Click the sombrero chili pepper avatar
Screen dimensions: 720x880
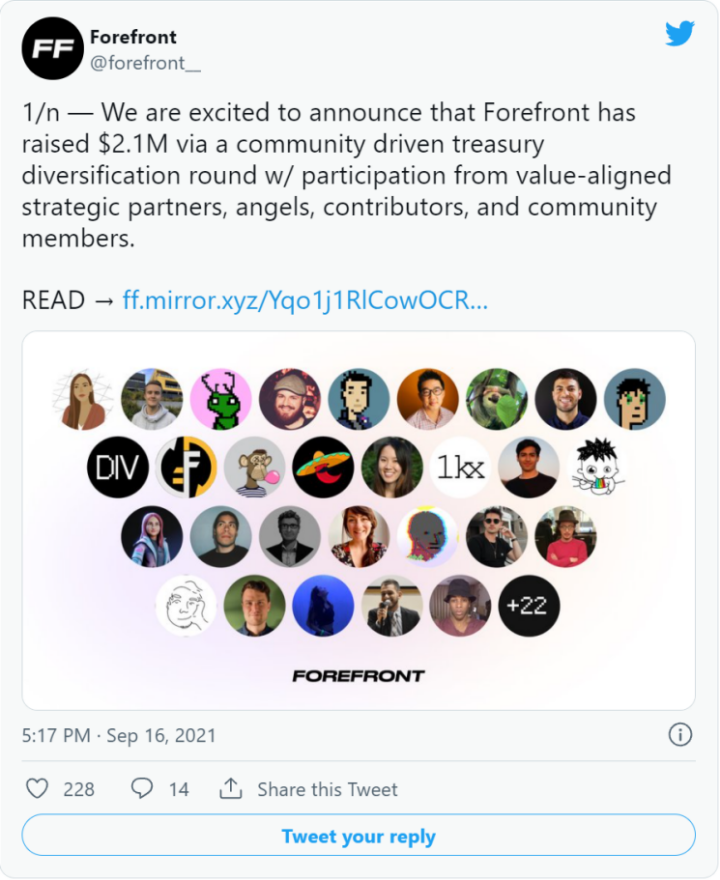click(323, 468)
